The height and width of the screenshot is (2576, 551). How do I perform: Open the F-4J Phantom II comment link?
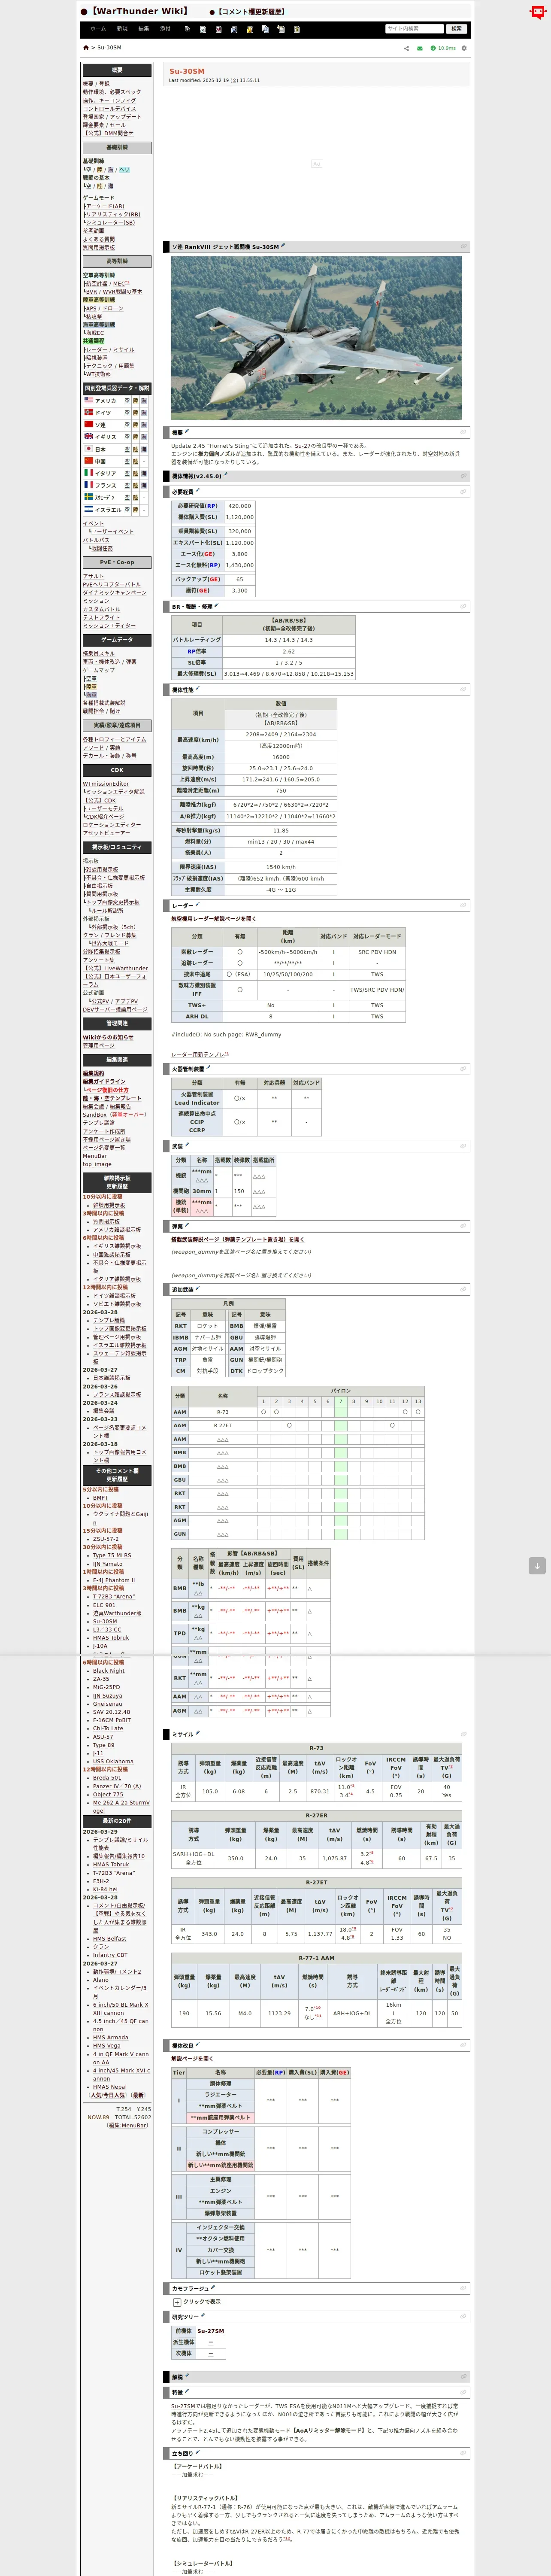pyautogui.click(x=114, y=1580)
